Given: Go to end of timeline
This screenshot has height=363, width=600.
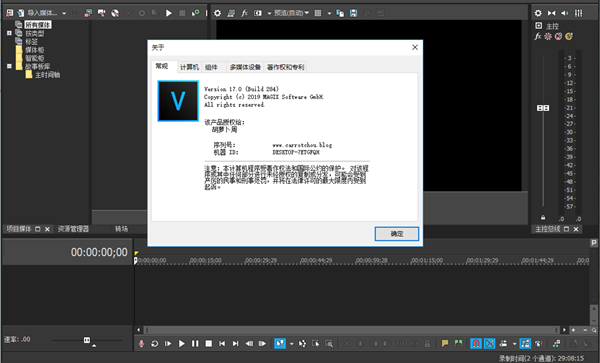Looking at the screenshot, I should coord(236,343).
